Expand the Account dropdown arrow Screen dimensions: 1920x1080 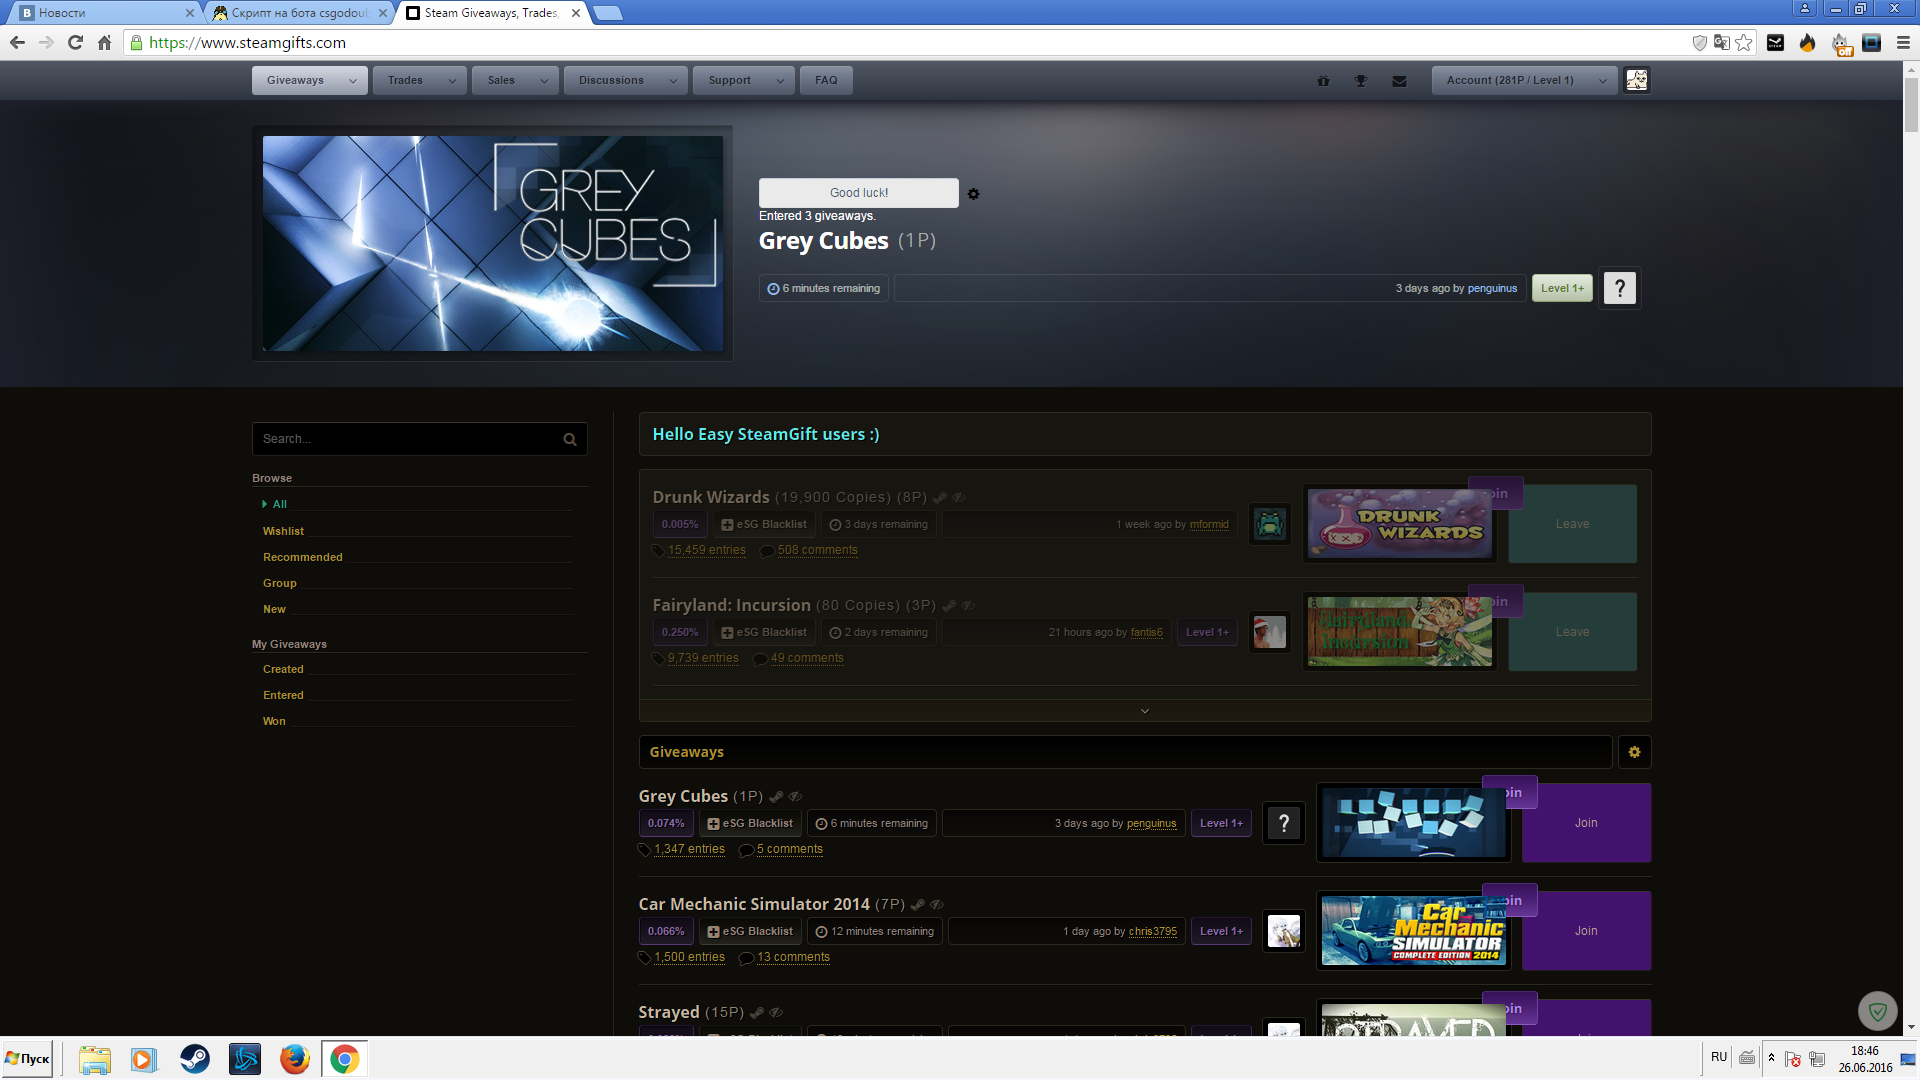tap(1603, 81)
